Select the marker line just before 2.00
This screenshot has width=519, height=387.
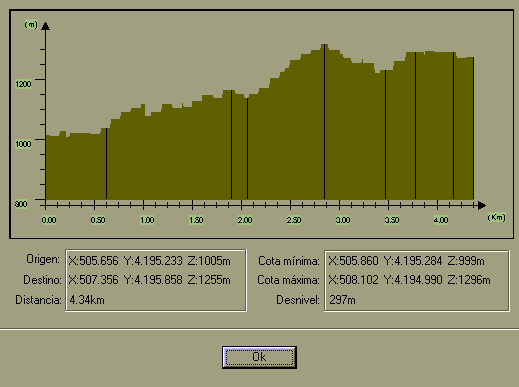tap(231, 145)
